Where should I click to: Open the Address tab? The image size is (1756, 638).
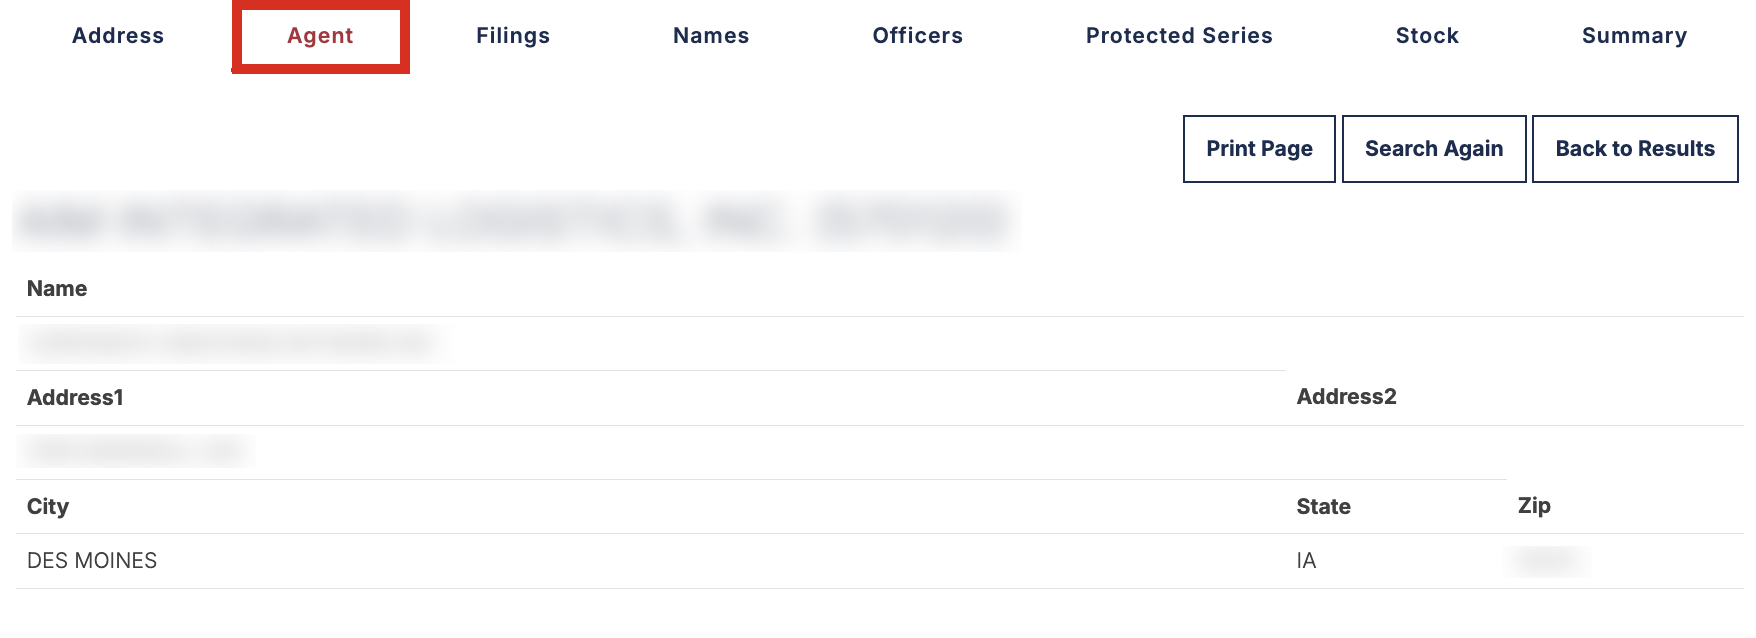tap(118, 36)
